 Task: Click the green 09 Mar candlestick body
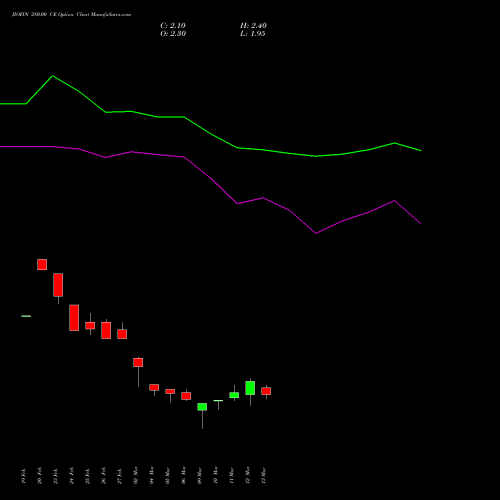click(202, 407)
